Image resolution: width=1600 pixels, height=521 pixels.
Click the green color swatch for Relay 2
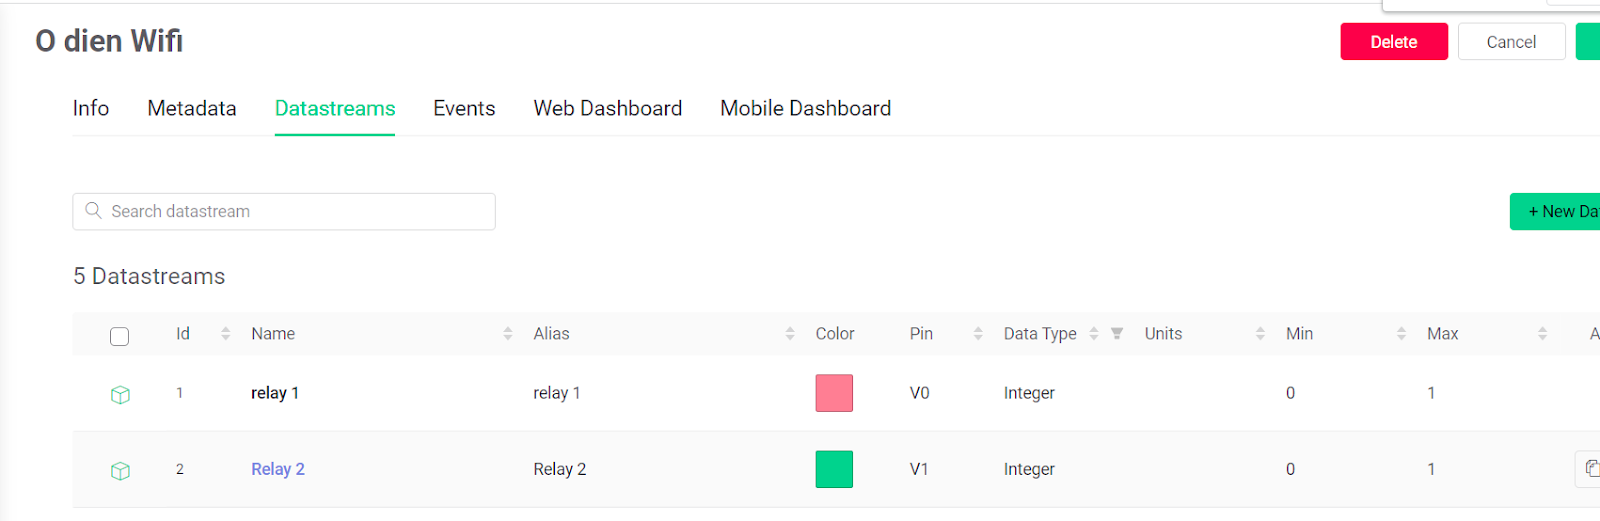coord(834,469)
